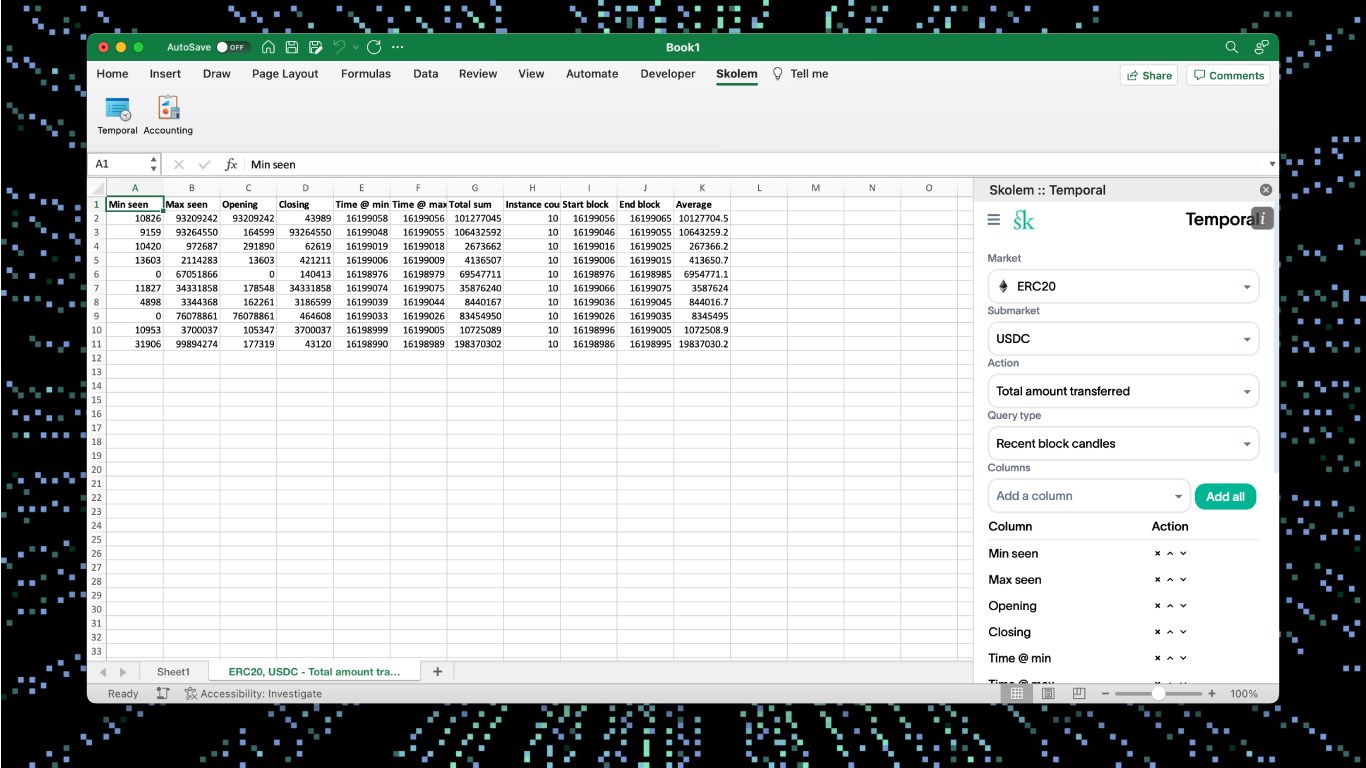Screen dimensions: 1366x768
Task: Click the Select All corner of the grid
Action: 97,188
